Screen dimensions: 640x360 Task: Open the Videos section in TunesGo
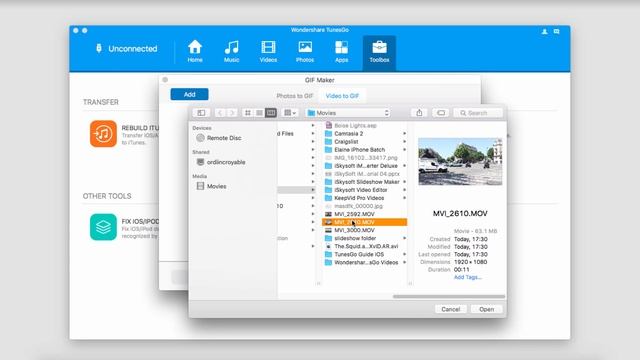coord(268,51)
